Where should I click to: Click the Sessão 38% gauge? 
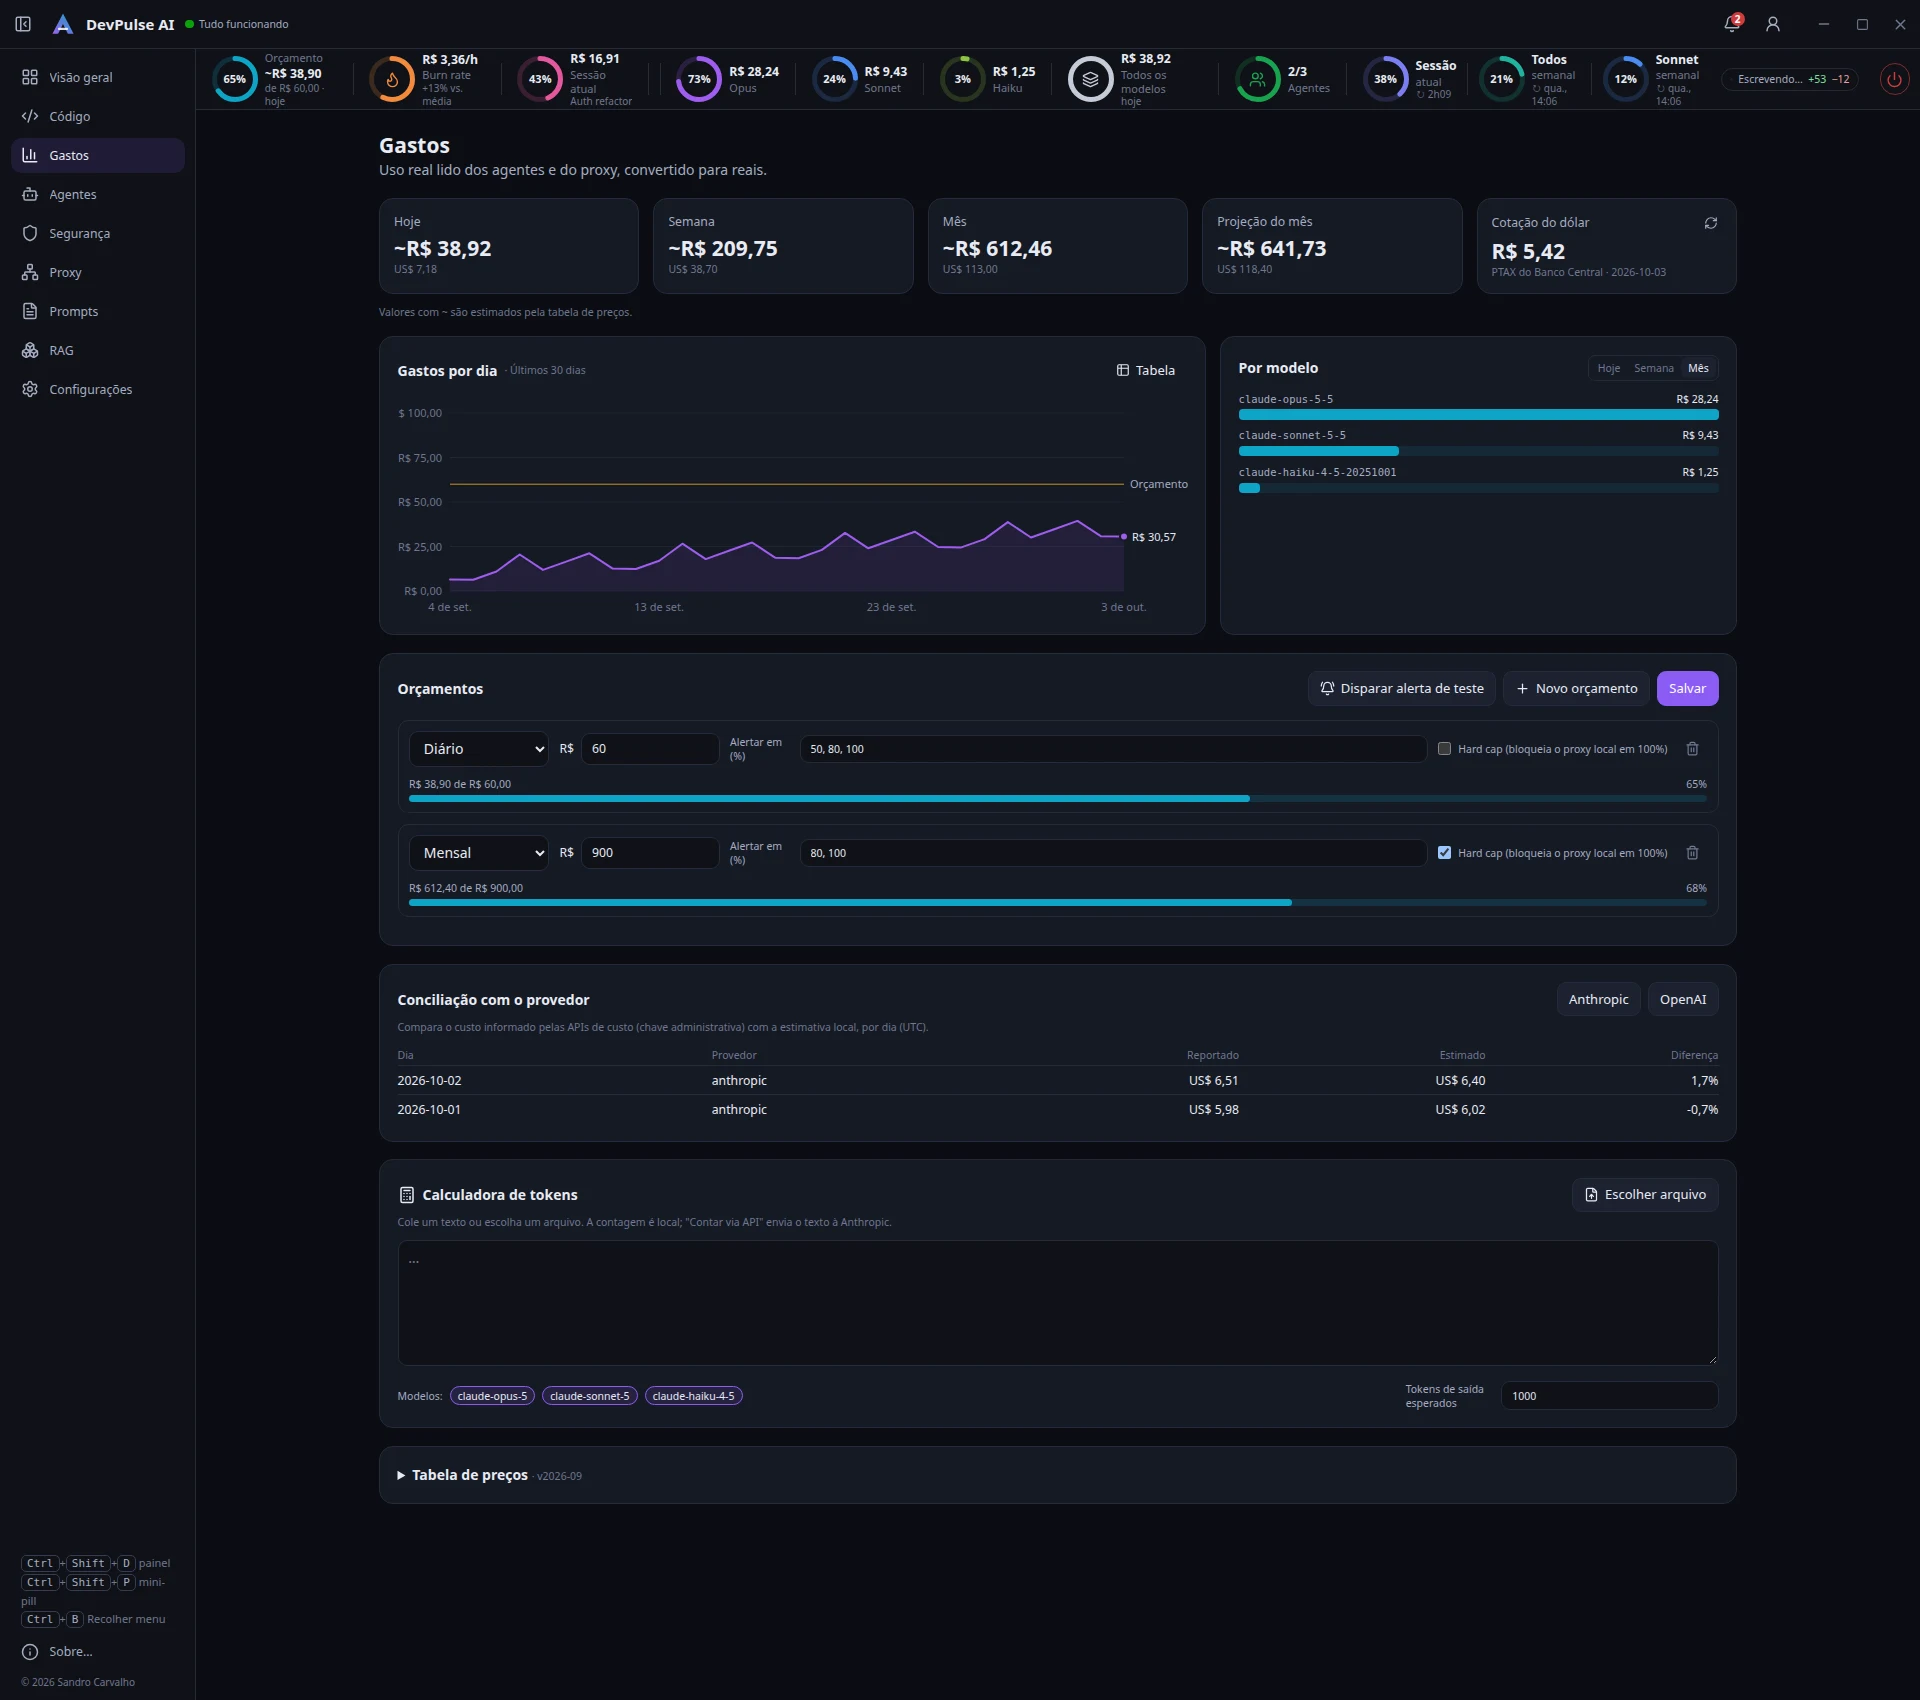[x=1385, y=79]
